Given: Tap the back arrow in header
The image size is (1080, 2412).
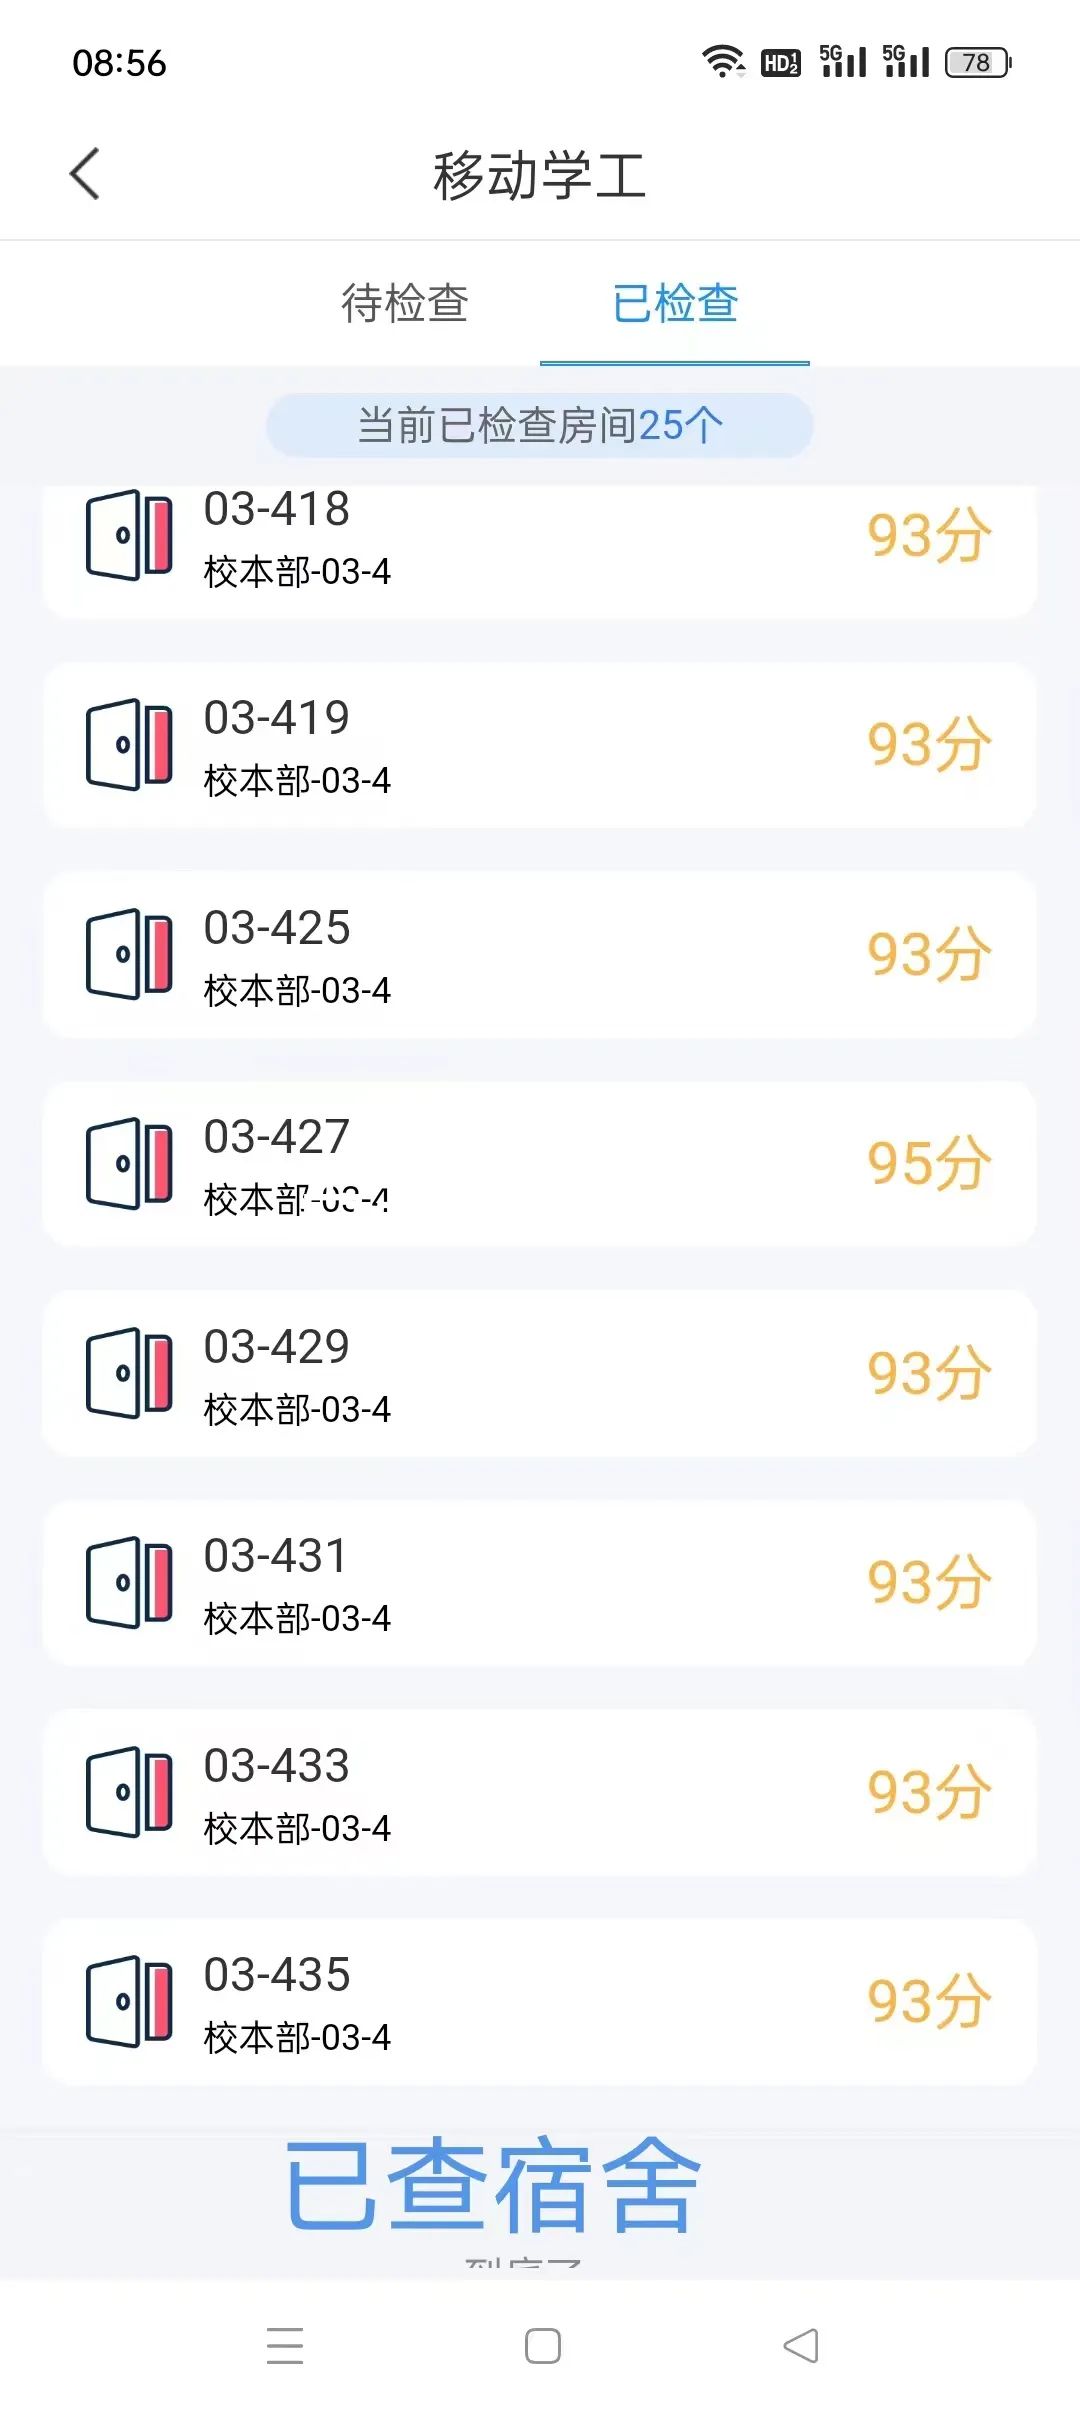Looking at the screenshot, I should tap(86, 174).
